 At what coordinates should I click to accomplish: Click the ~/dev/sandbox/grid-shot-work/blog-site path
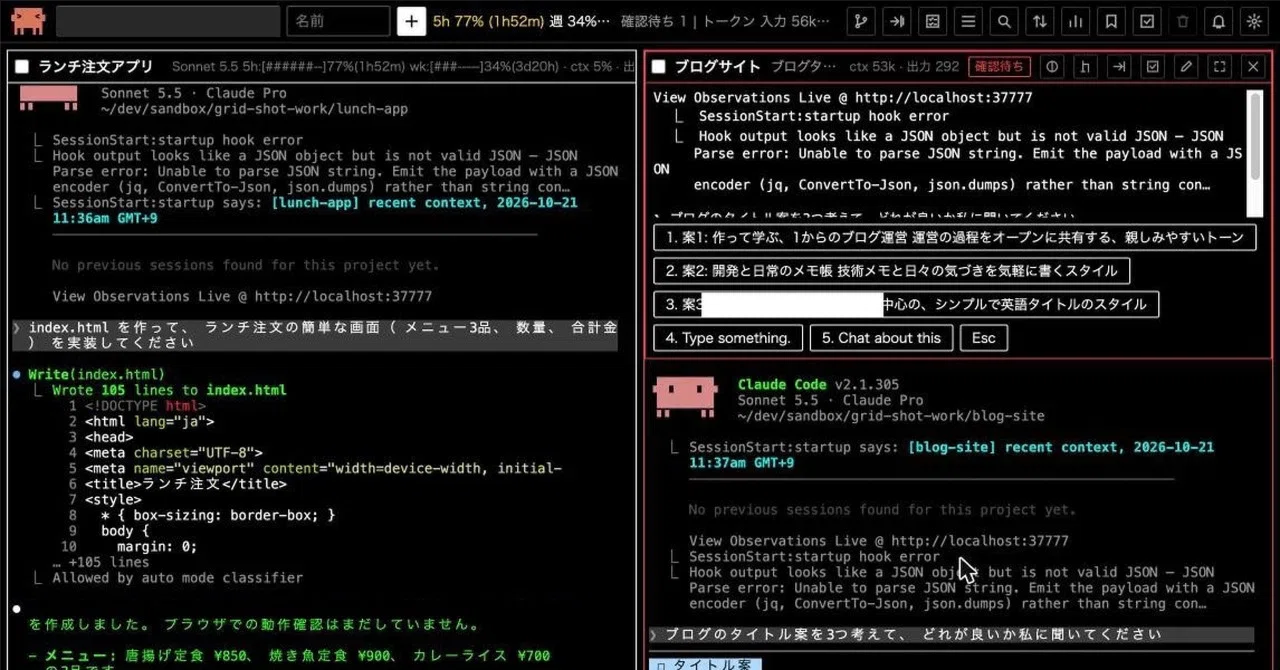[x=891, y=417]
